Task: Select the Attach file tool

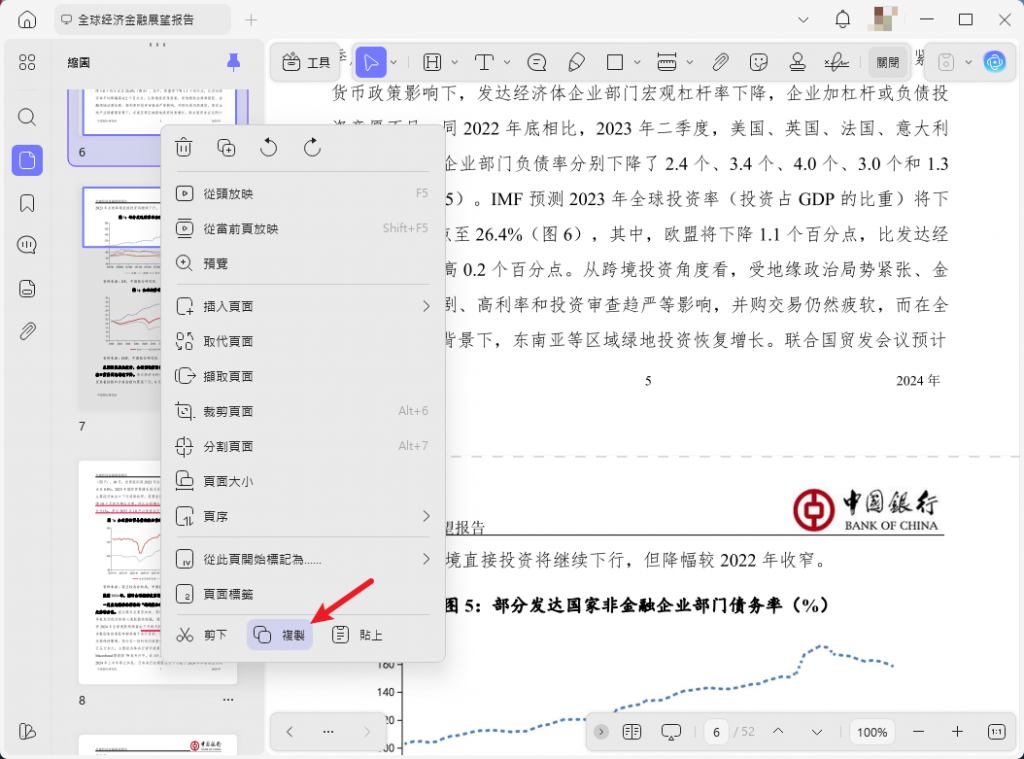Action: tap(720, 63)
